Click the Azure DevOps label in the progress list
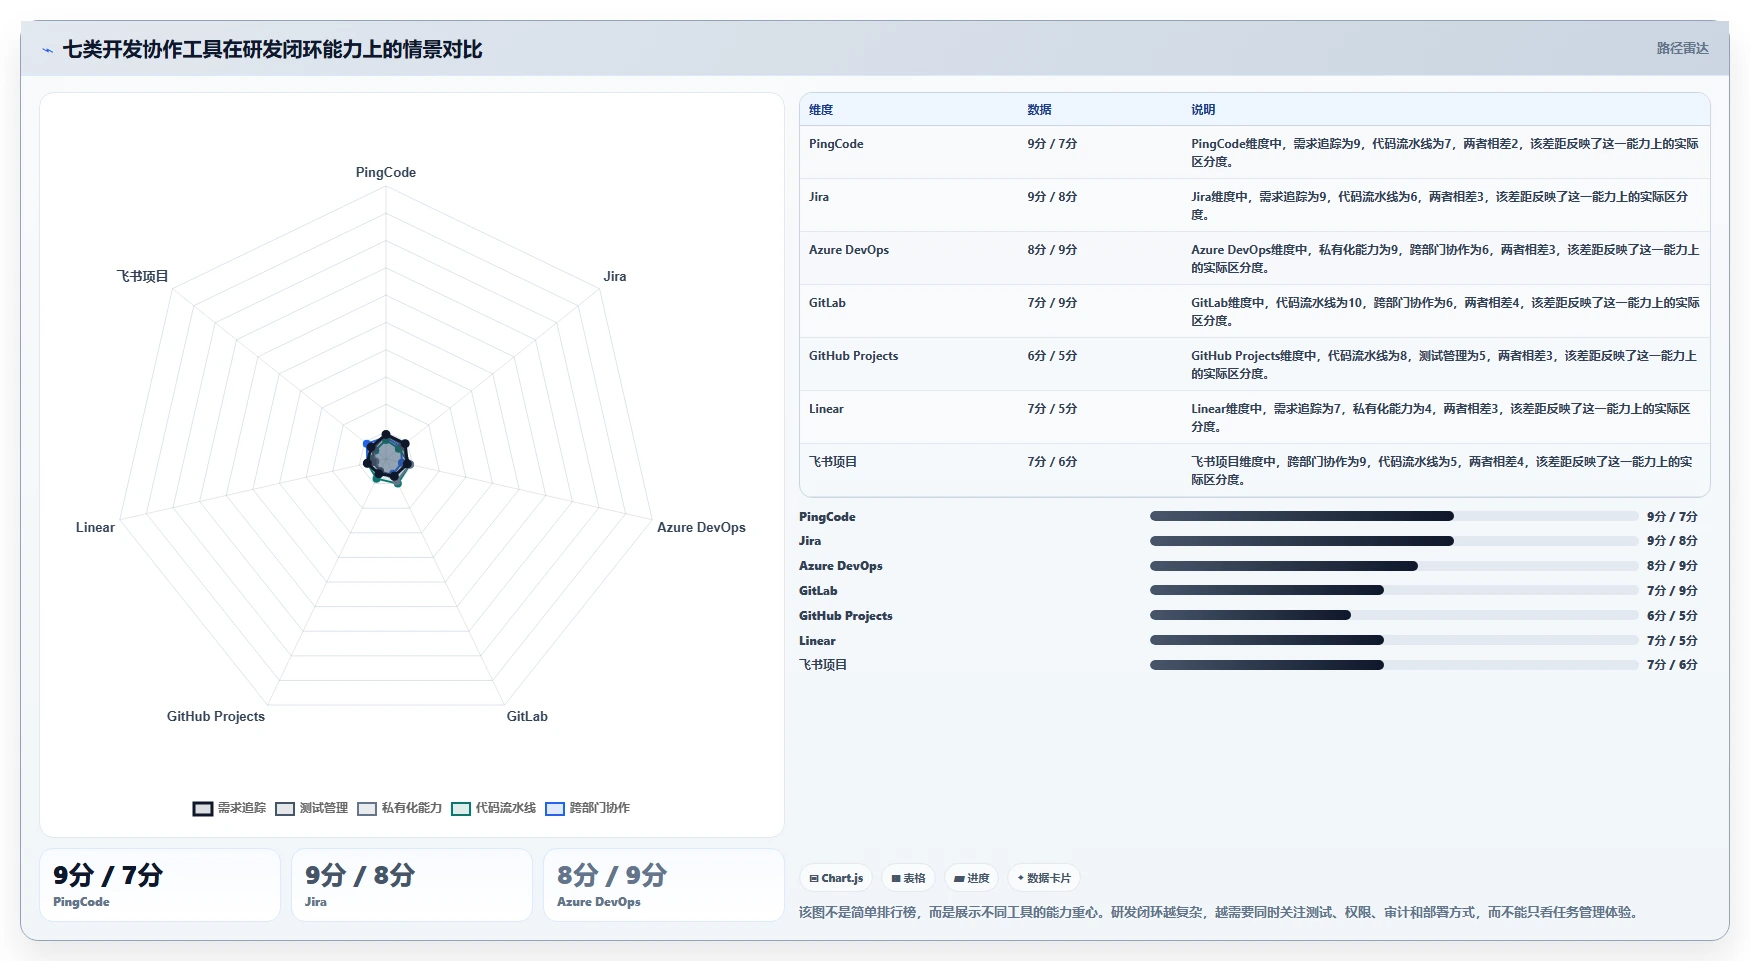Image resolution: width=1750 pixels, height=961 pixels. [841, 566]
